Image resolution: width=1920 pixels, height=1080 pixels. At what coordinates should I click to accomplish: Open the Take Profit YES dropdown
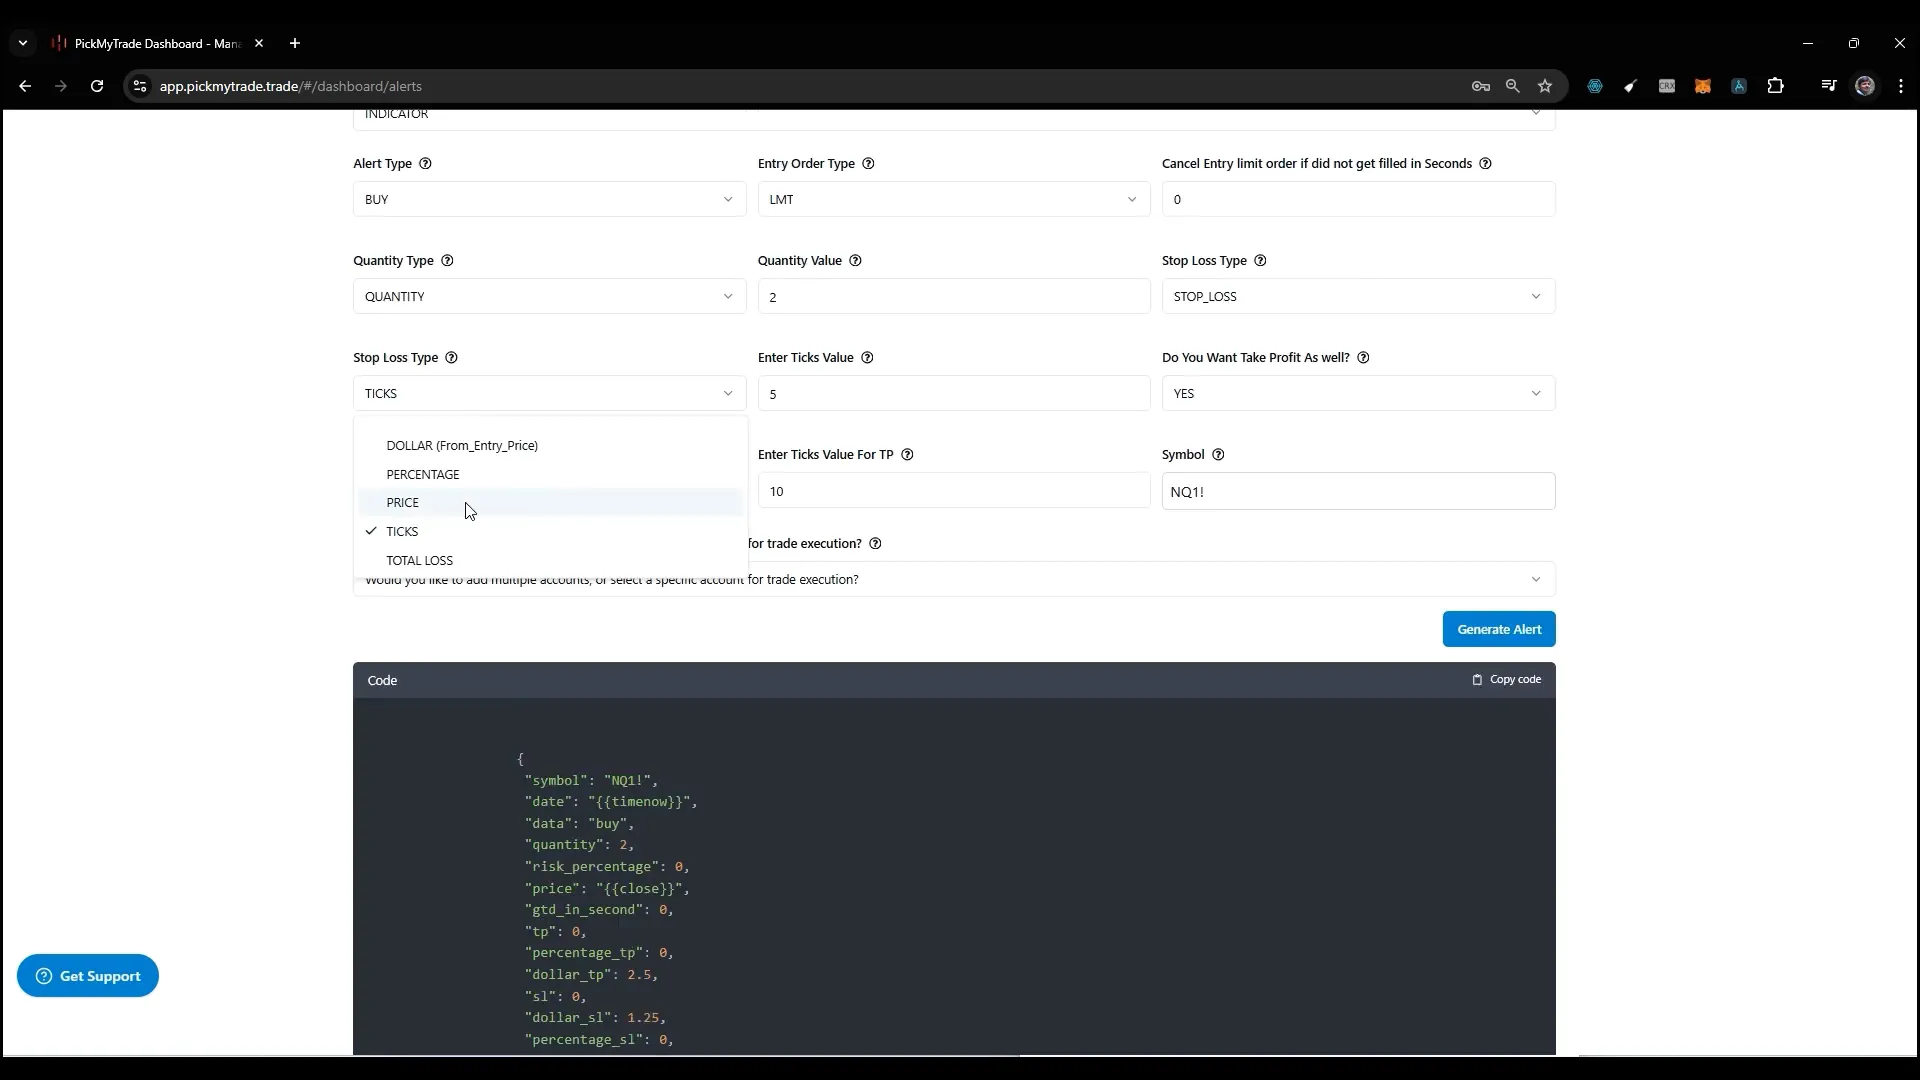click(x=1358, y=393)
